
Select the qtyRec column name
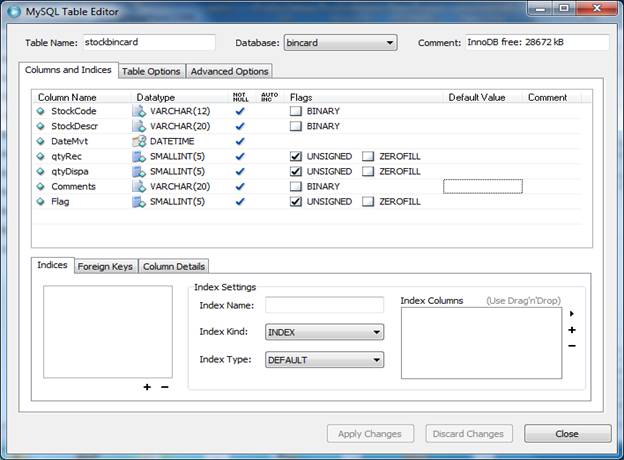(x=66, y=156)
